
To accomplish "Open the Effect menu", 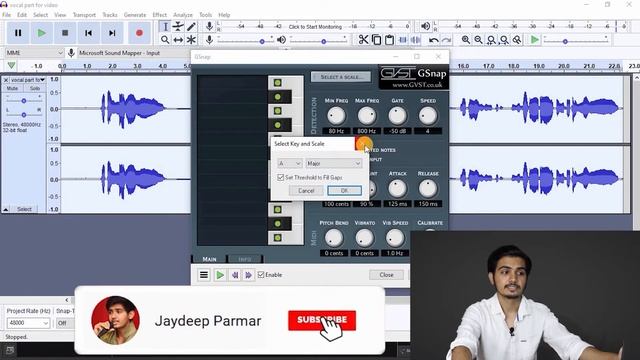I will [160, 15].
